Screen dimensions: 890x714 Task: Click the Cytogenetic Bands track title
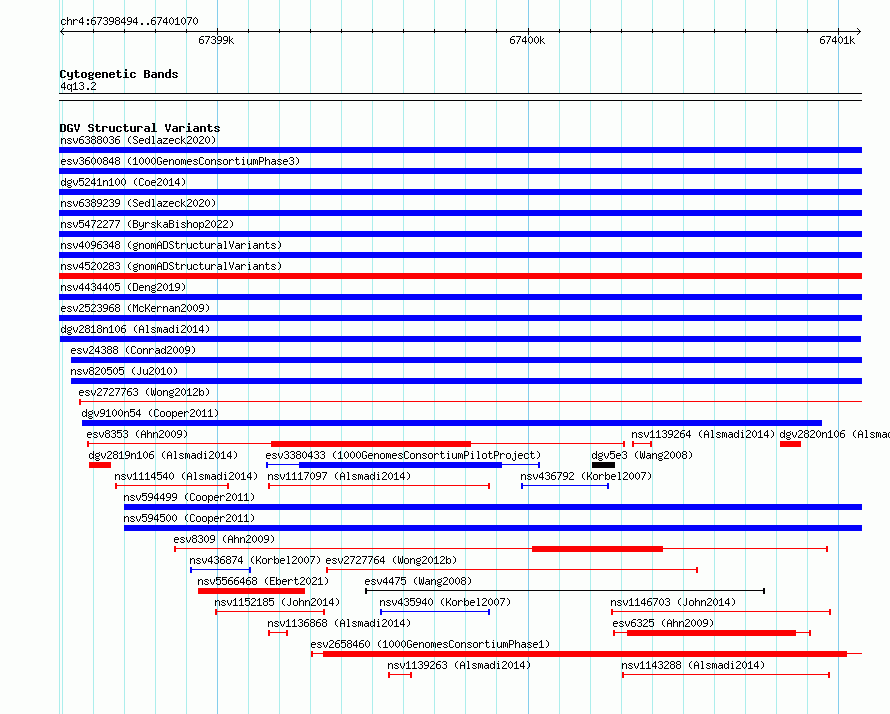[x=119, y=74]
